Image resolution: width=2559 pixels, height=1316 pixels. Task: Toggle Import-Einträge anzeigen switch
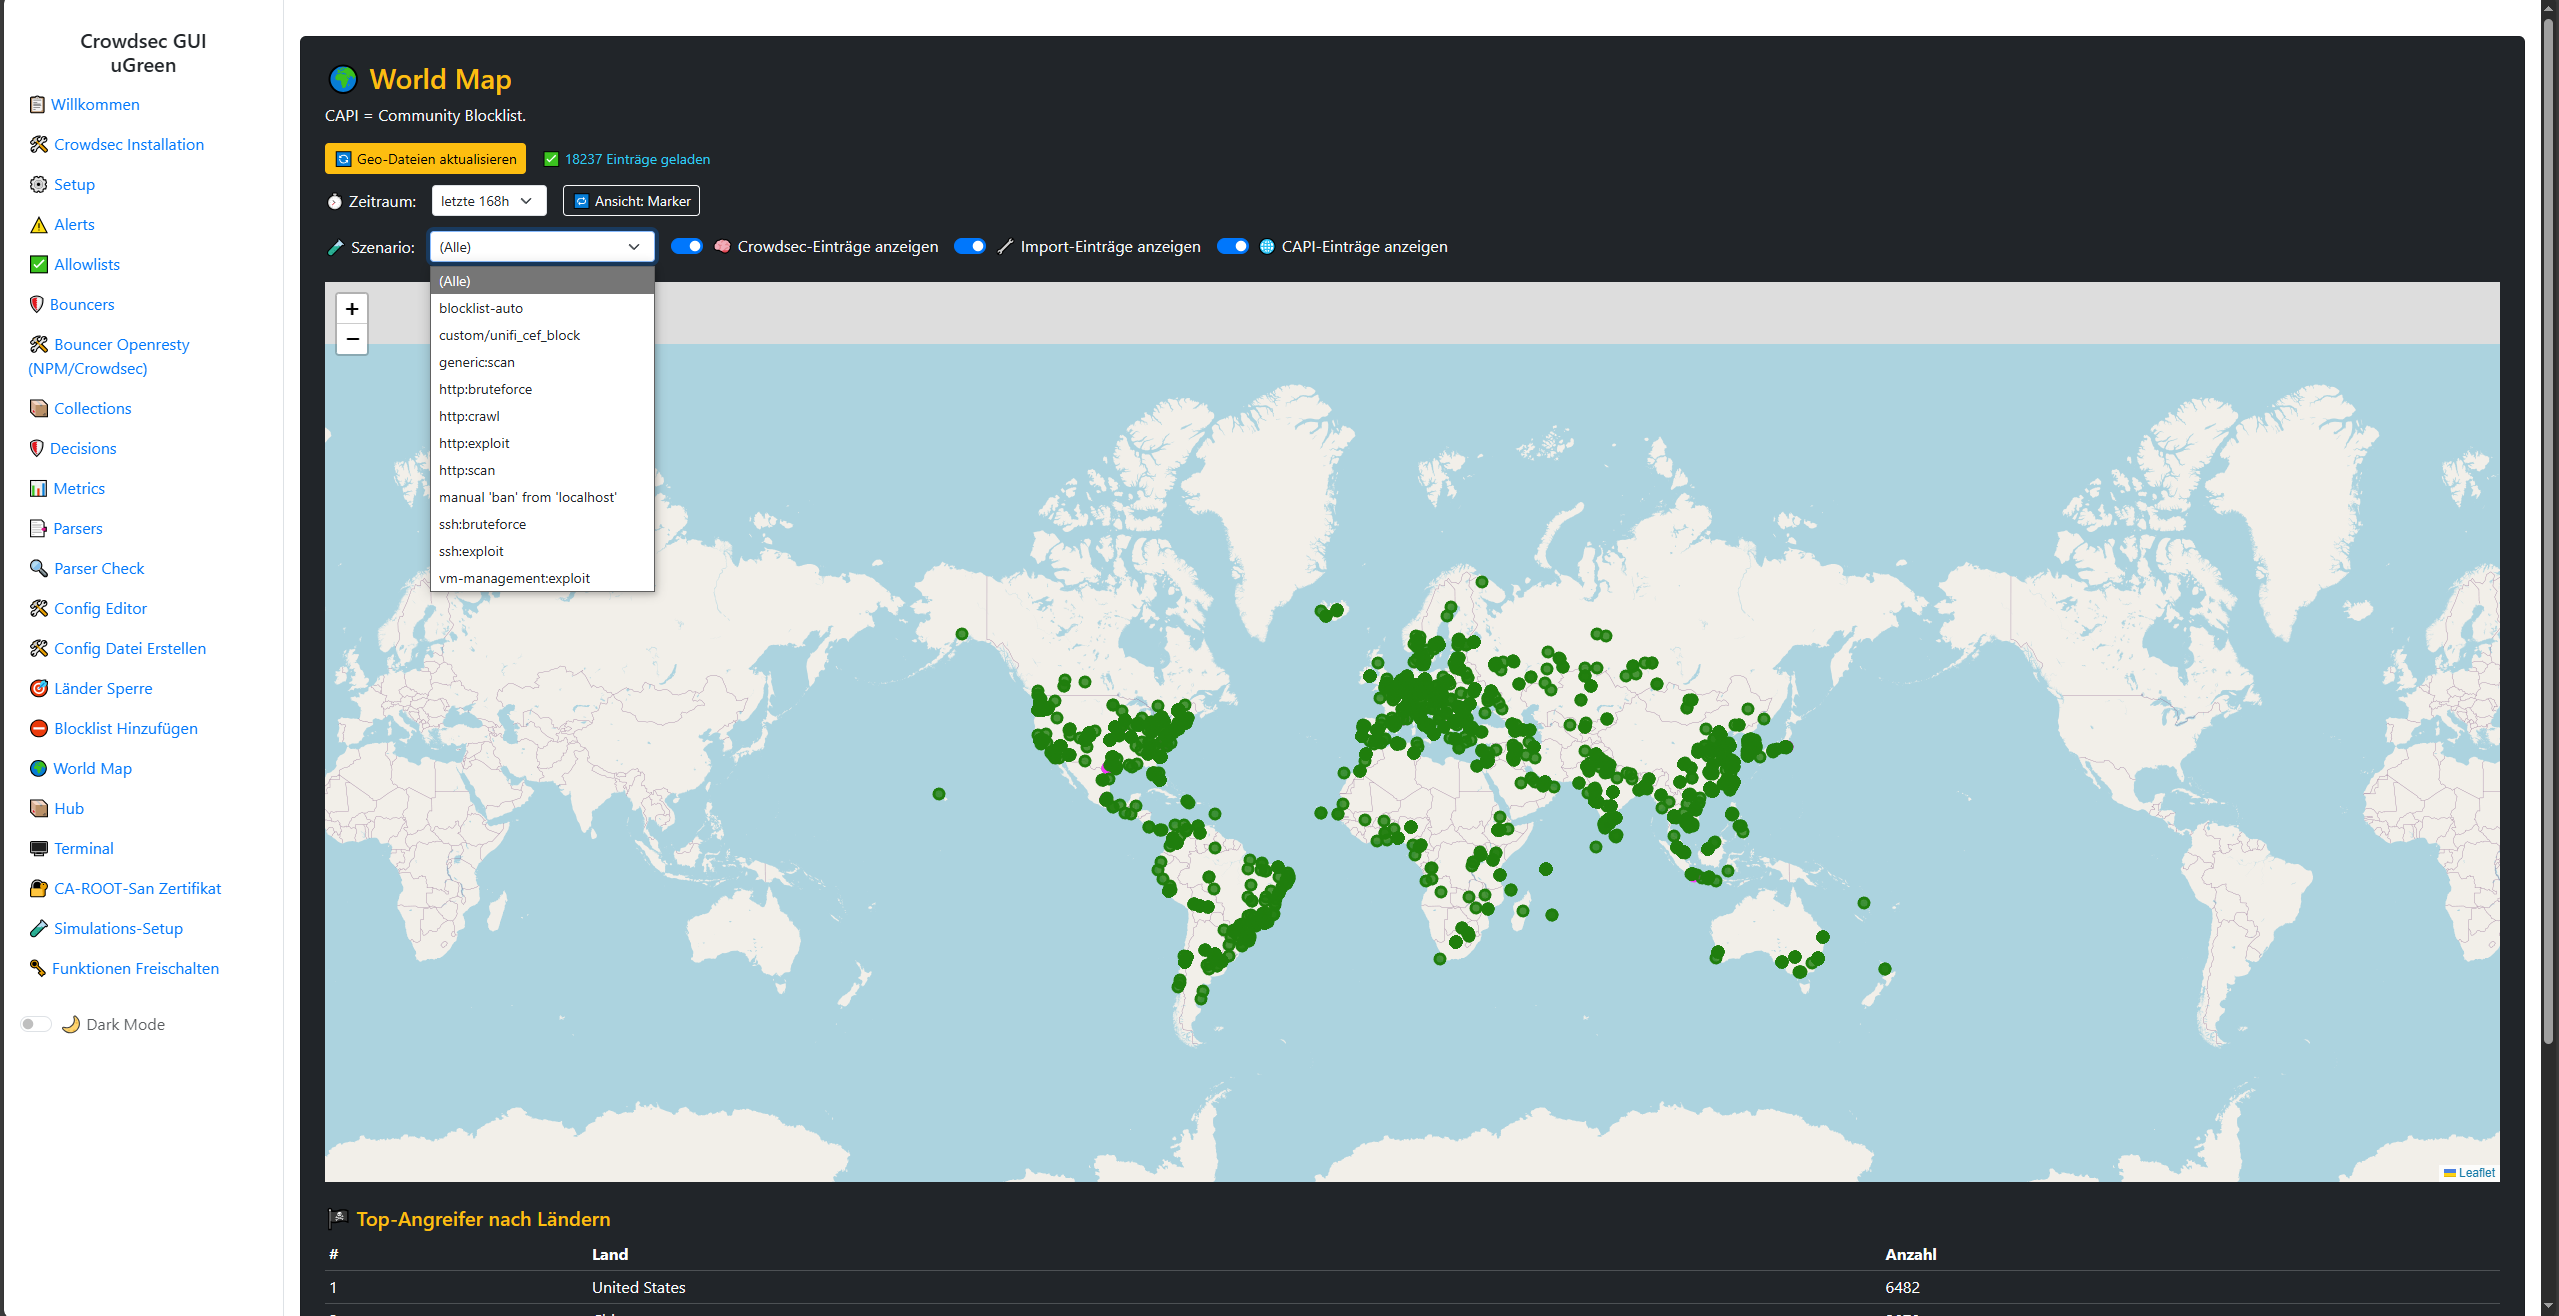tap(970, 247)
